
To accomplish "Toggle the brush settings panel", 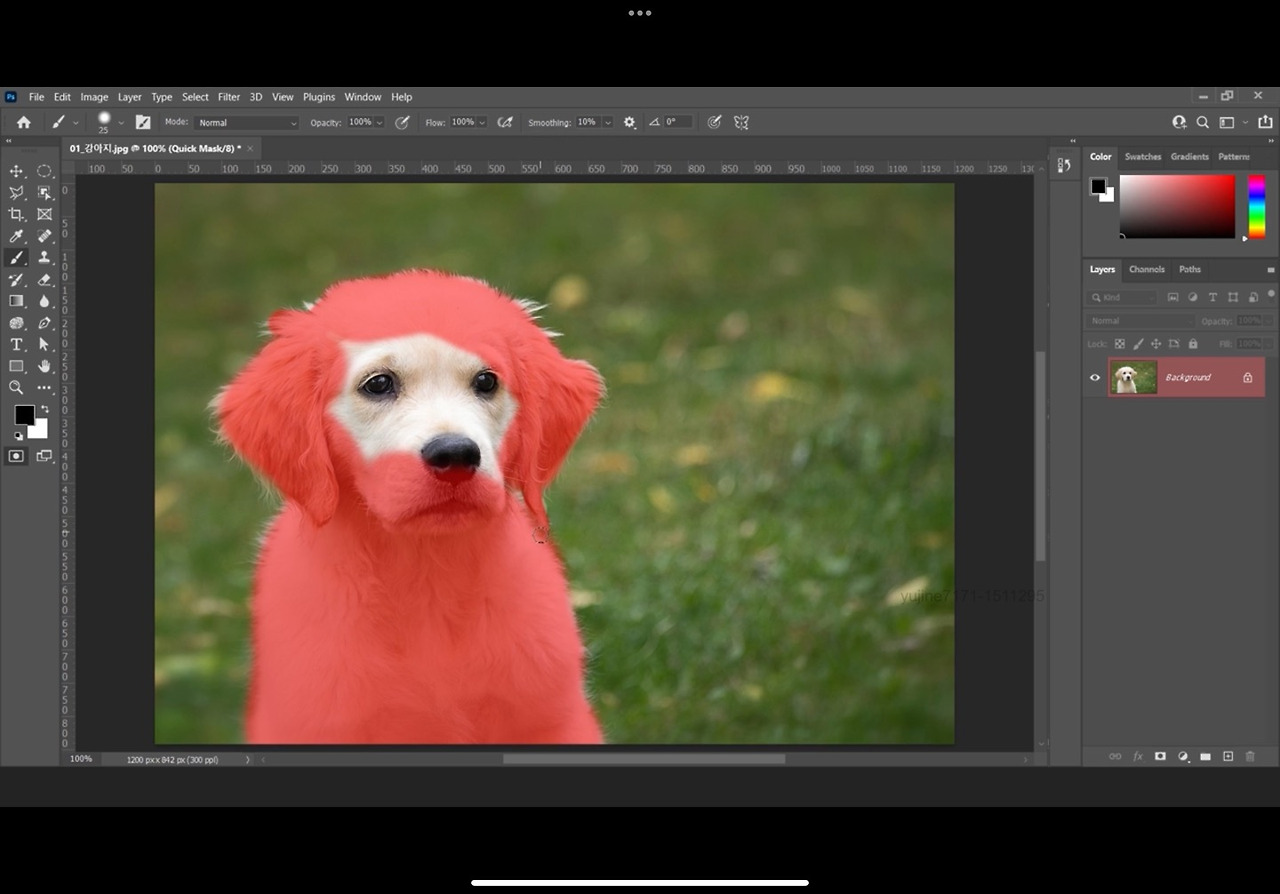I will [143, 122].
